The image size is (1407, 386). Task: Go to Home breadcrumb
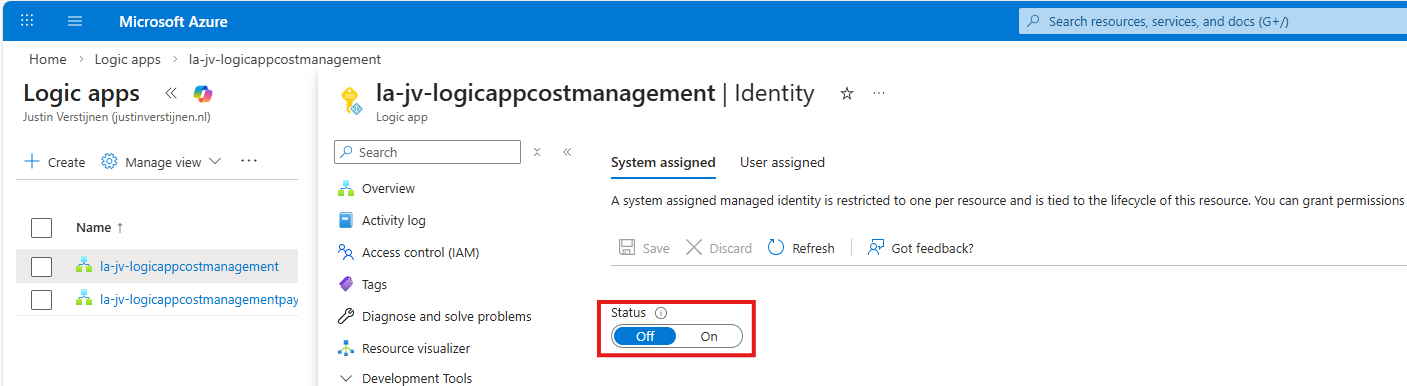click(x=48, y=59)
